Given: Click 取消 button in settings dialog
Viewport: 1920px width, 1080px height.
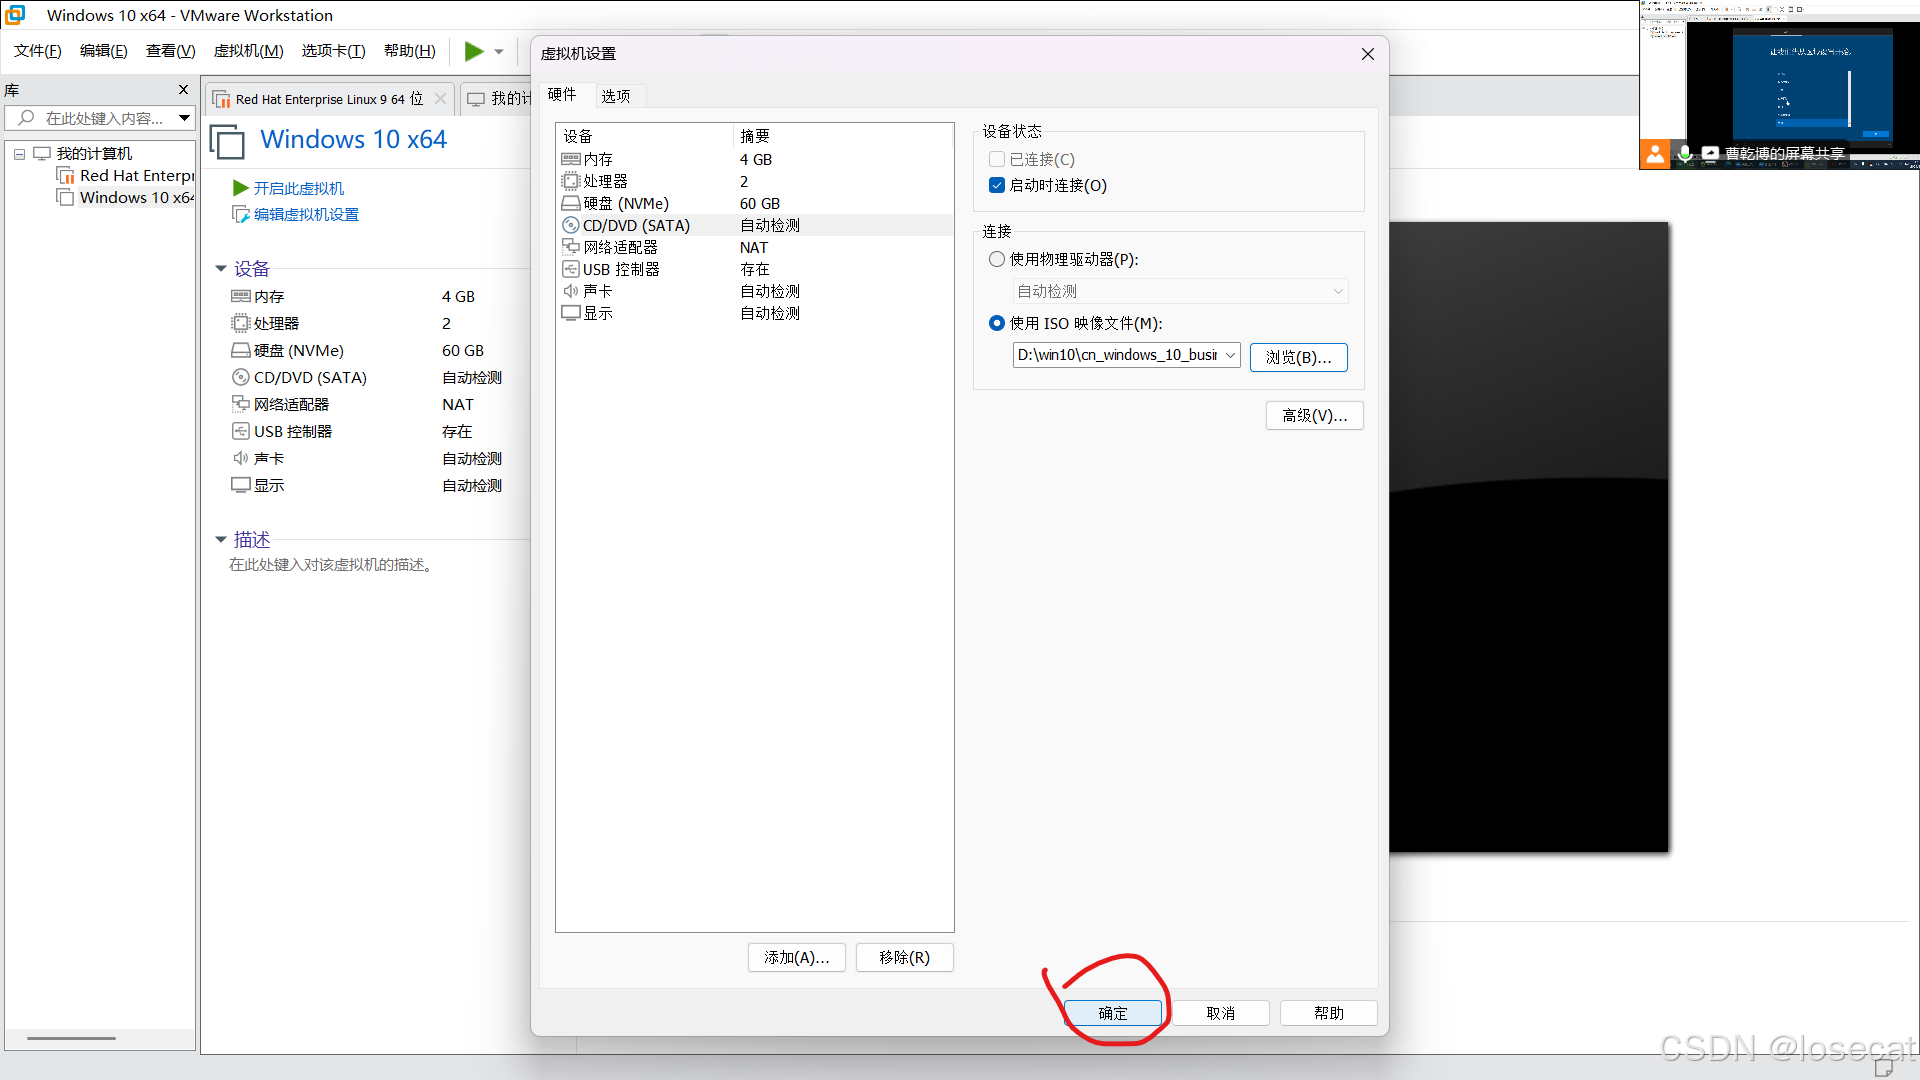Looking at the screenshot, I should (x=1221, y=1013).
